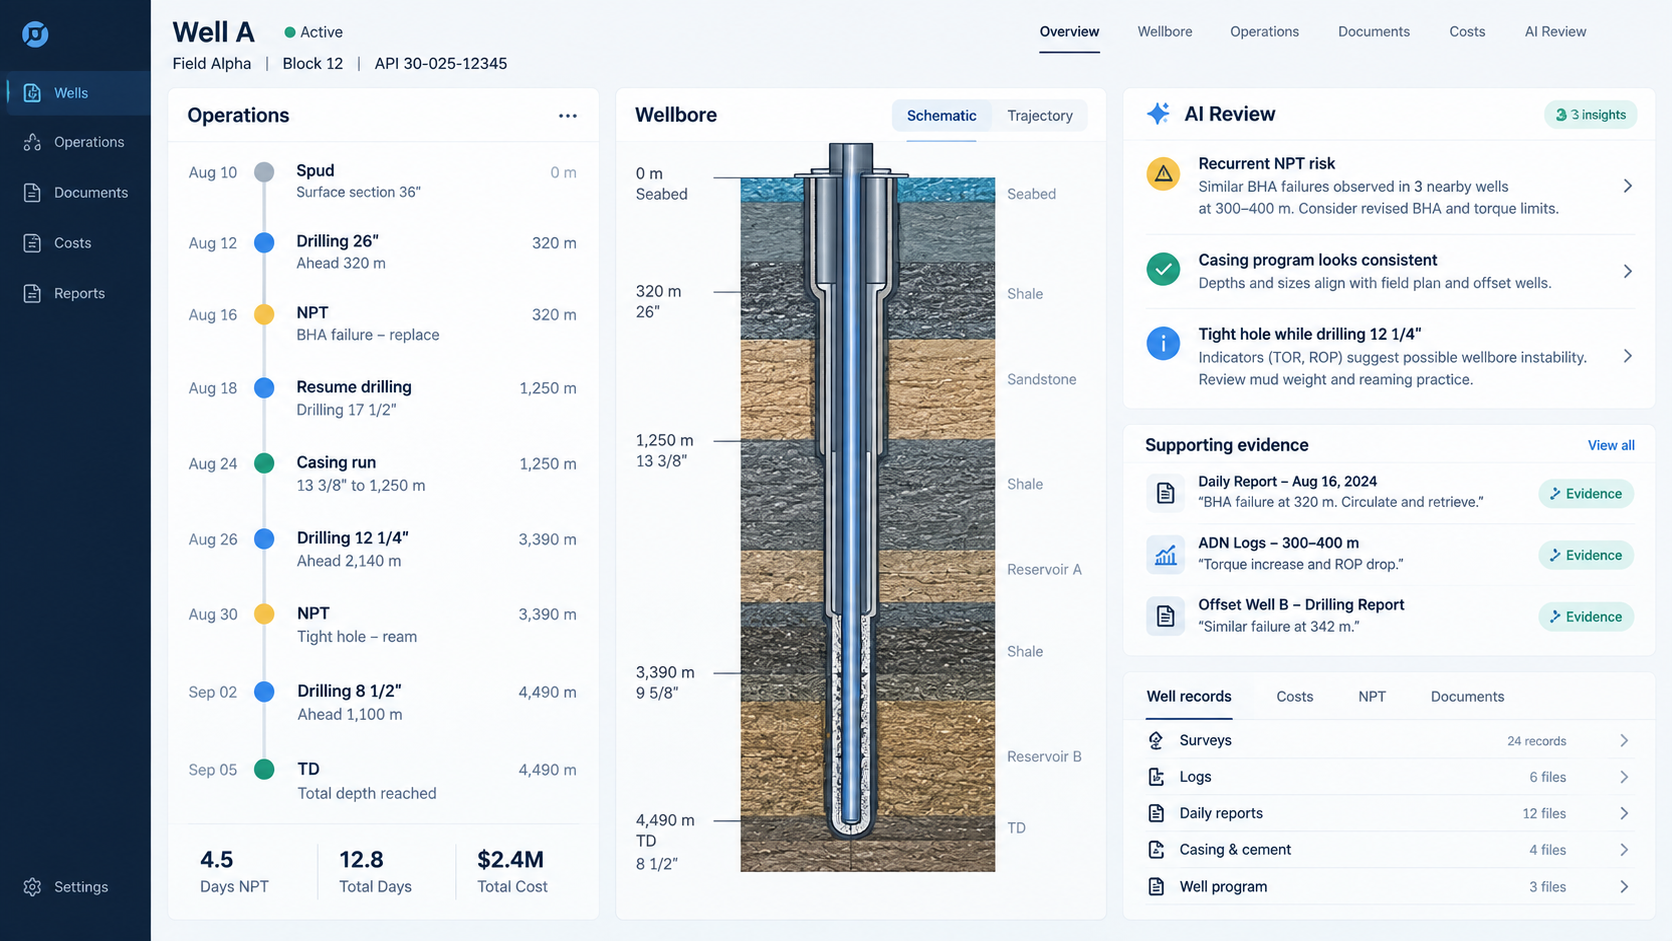Open the AI Review top tab
This screenshot has width=1672, height=941.
(1555, 32)
